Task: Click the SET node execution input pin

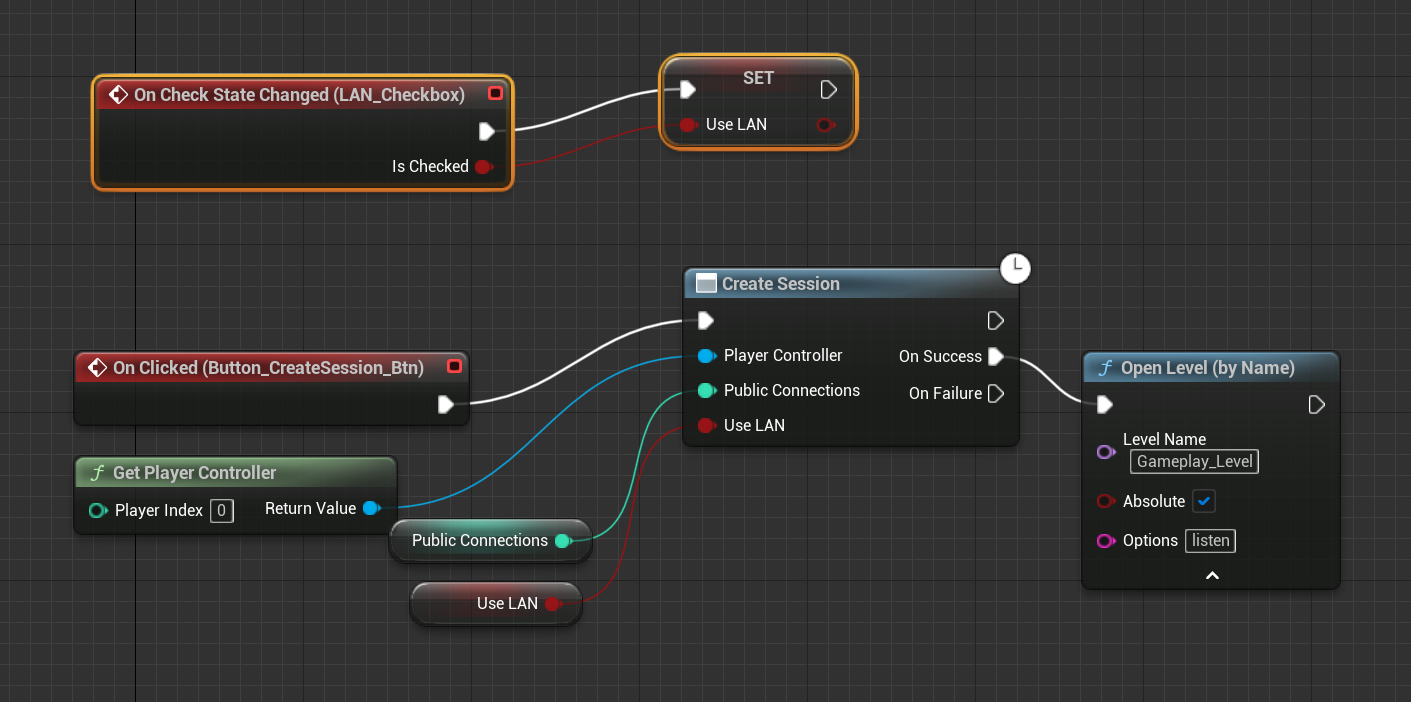Action: [687, 90]
